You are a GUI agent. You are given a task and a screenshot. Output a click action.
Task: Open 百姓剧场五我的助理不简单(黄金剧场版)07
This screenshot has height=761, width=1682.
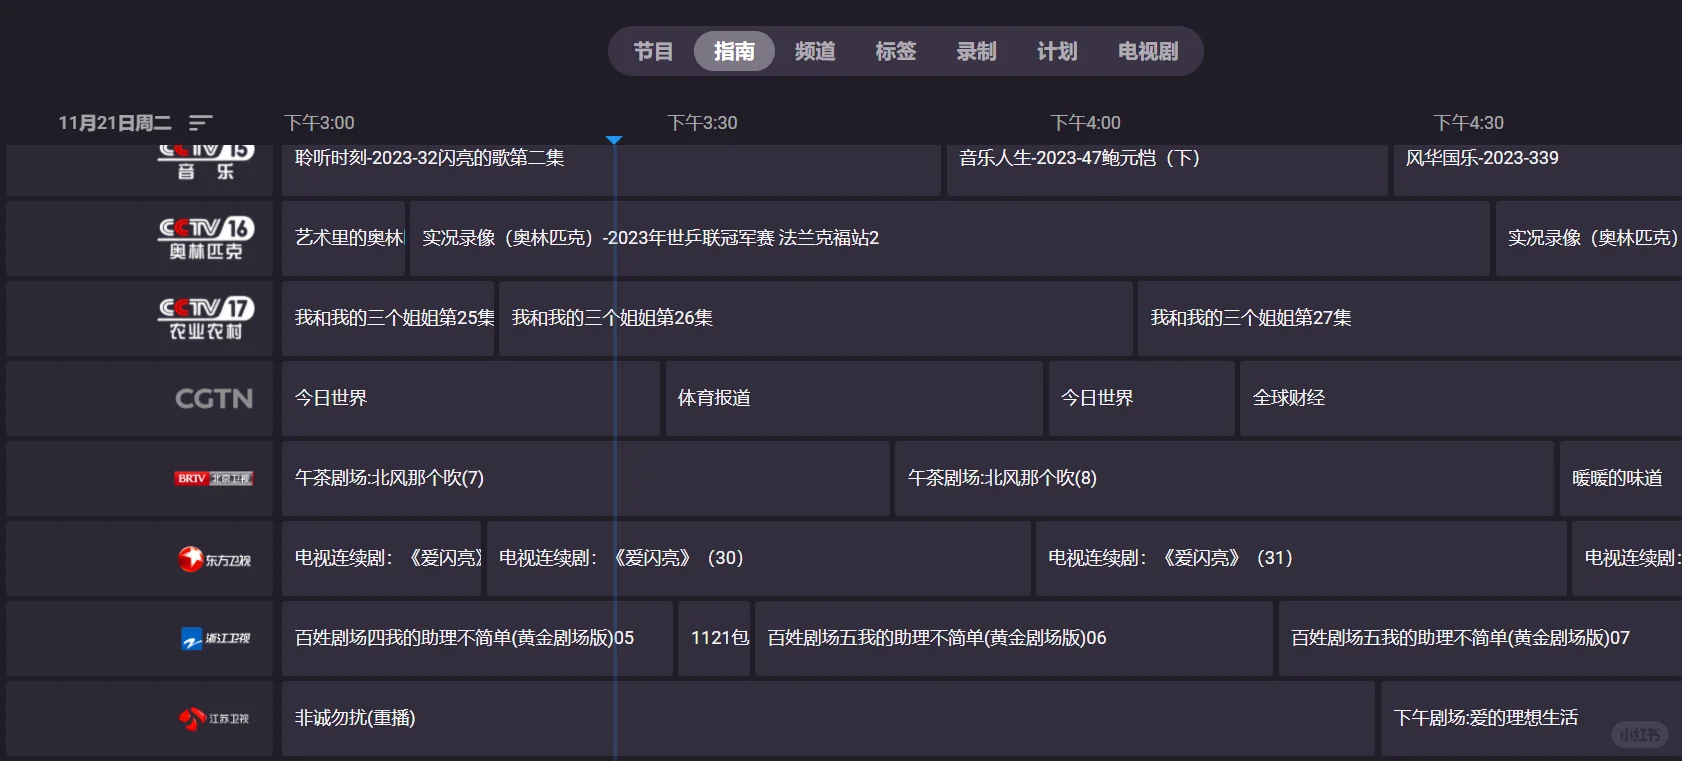1480,638
